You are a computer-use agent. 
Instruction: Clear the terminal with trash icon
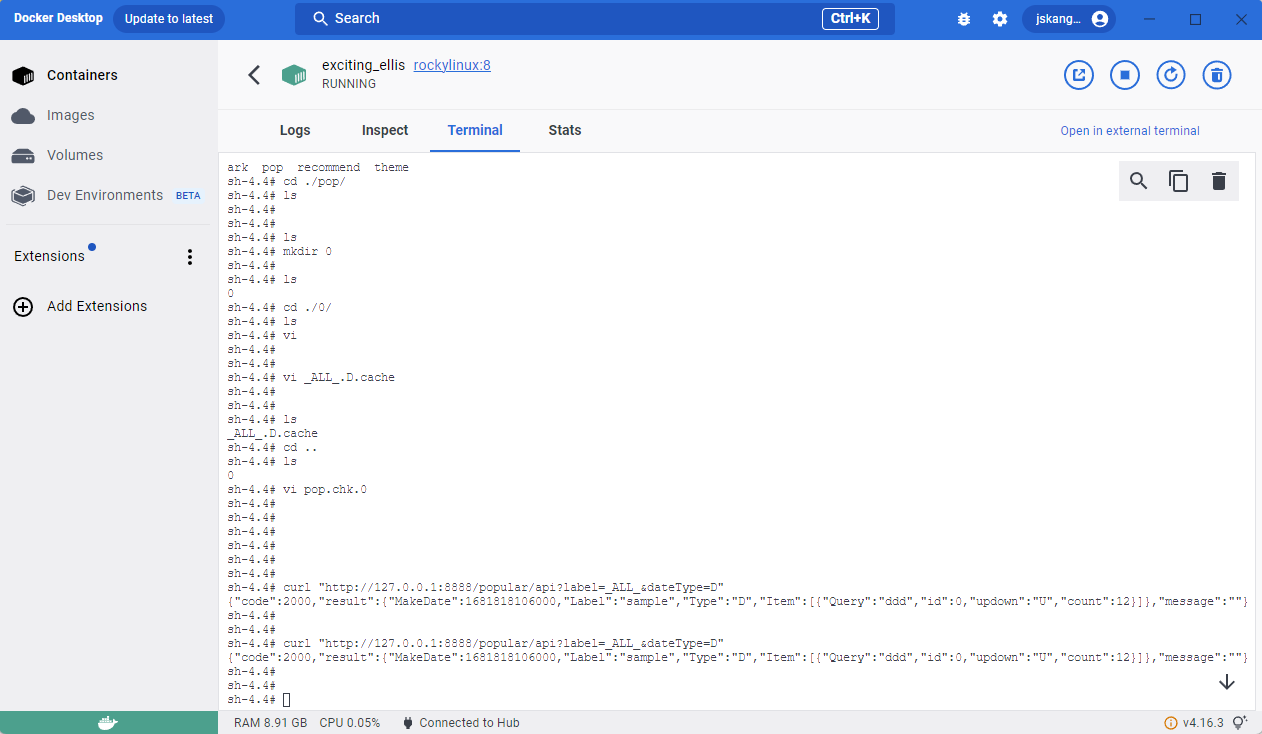[x=1218, y=181]
